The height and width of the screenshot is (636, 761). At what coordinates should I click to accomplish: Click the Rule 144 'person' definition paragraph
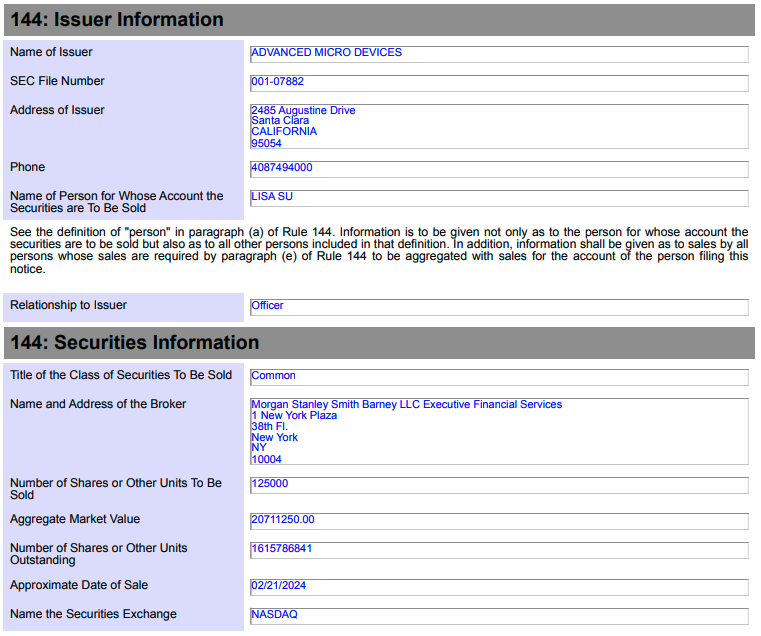coord(379,251)
